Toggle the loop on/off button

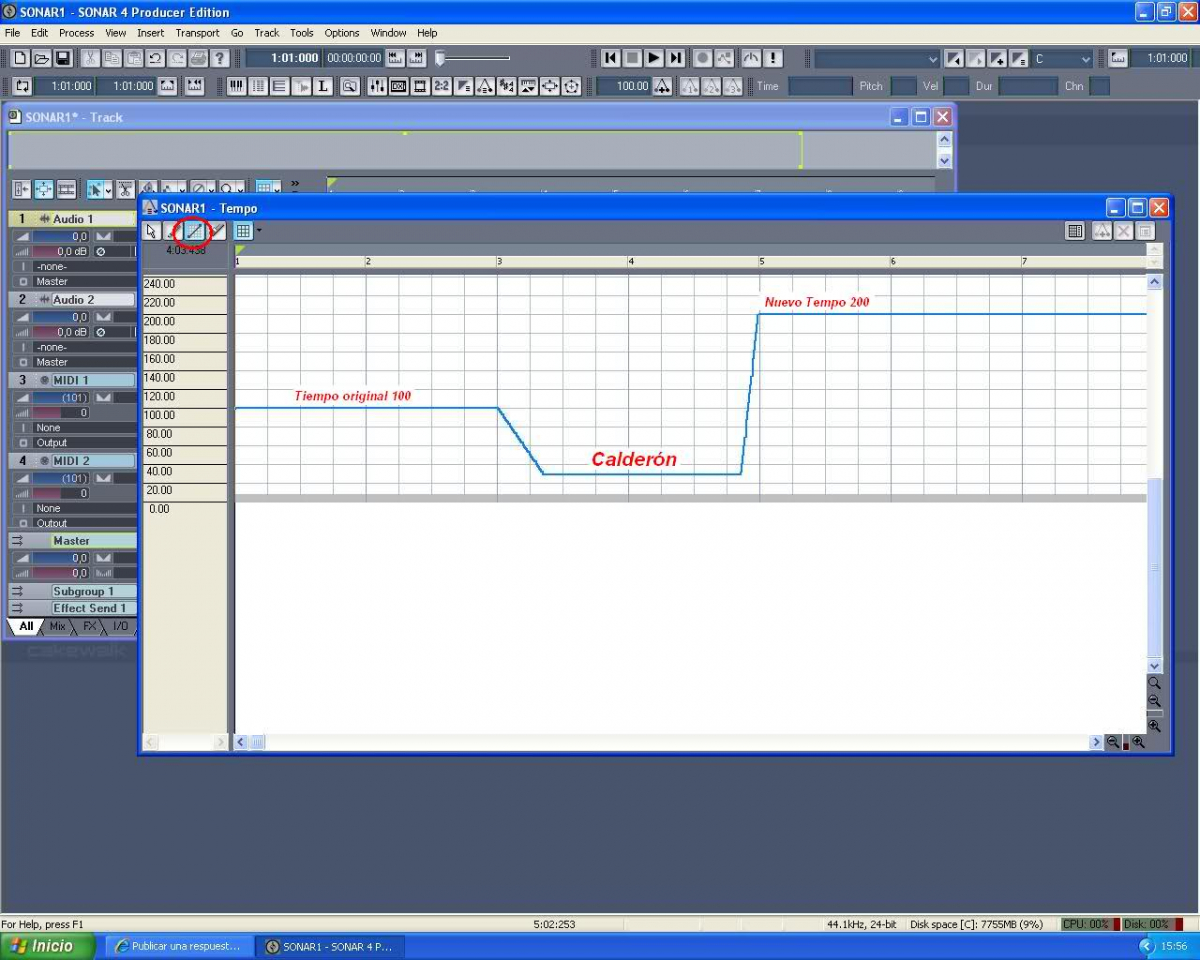22,87
